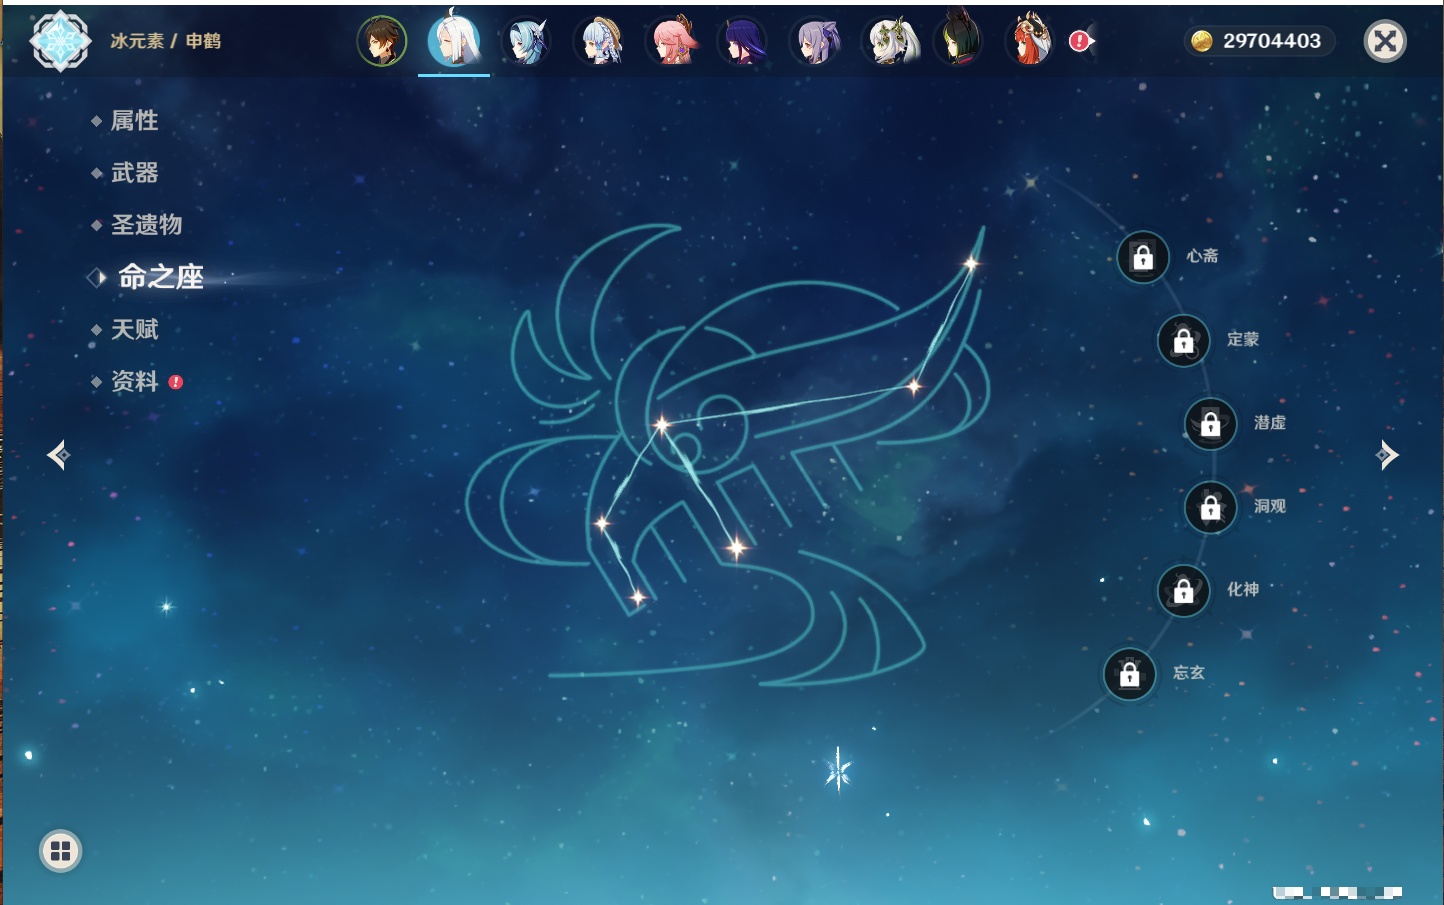Select the brown-haired character portrait
Viewport: 1444px width, 905px height.
point(382,41)
